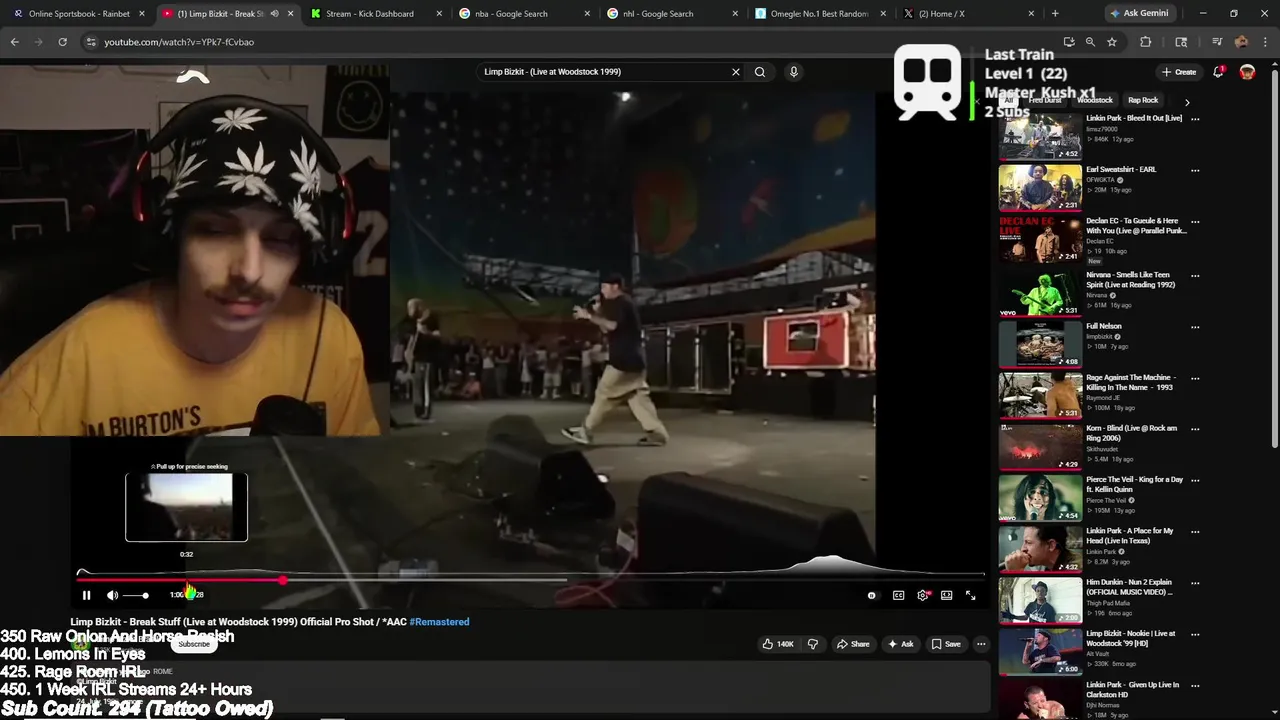Enter fullscreen video mode

[x=970, y=595]
